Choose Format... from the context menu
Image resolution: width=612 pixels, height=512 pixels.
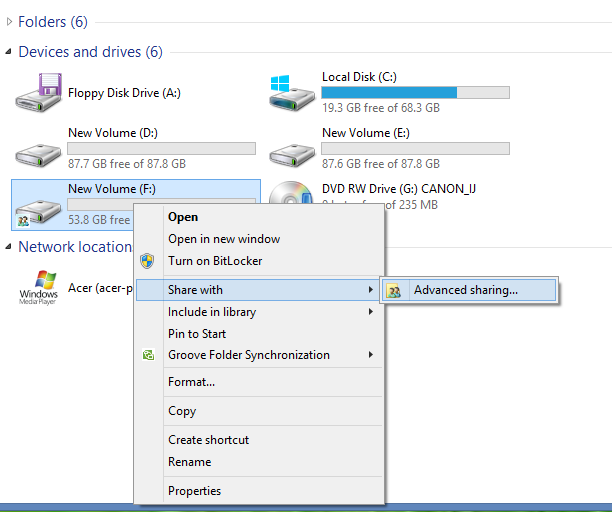click(191, 382)
